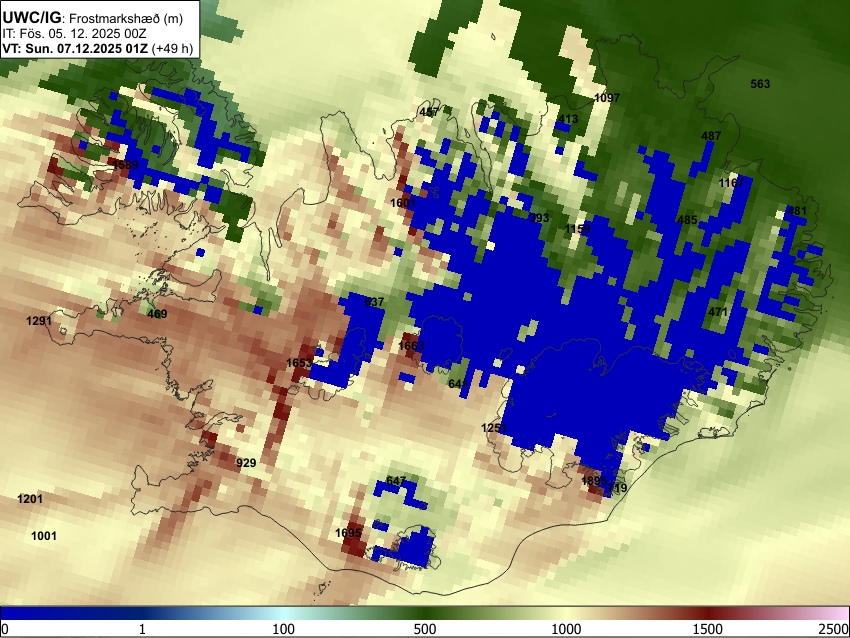Click the 481 height label

click(797, 211)
